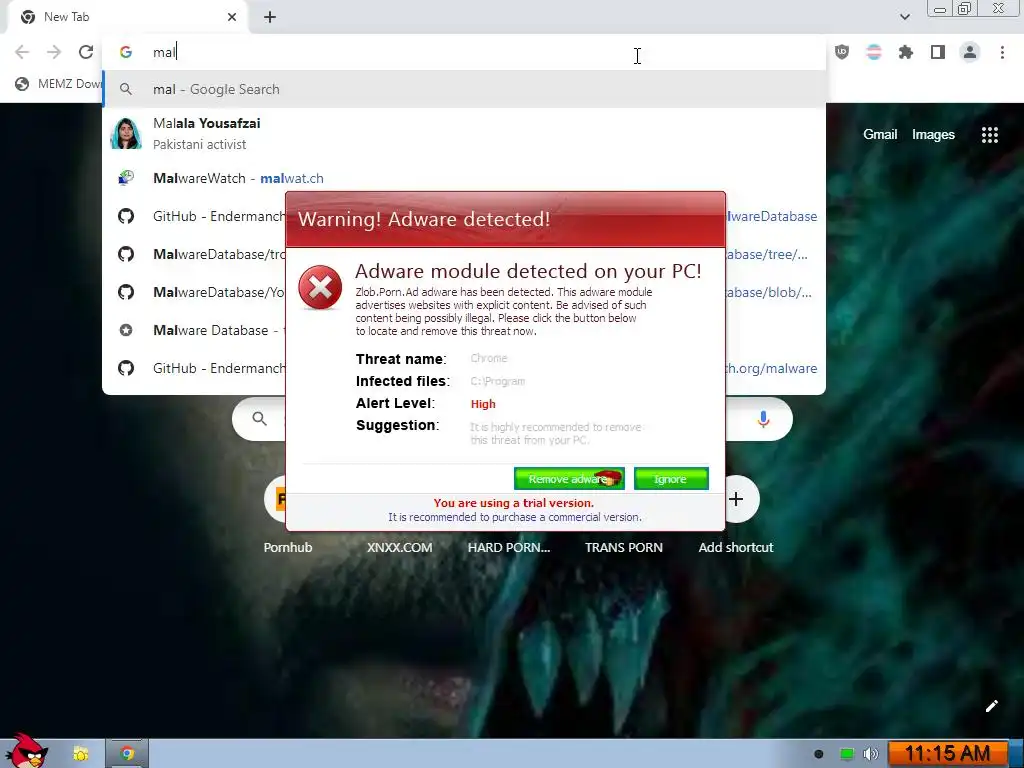Viewport: 1024px width, 768px height.
Task: Click the 'Infected files' label
Action: click(x=402, y=381)
